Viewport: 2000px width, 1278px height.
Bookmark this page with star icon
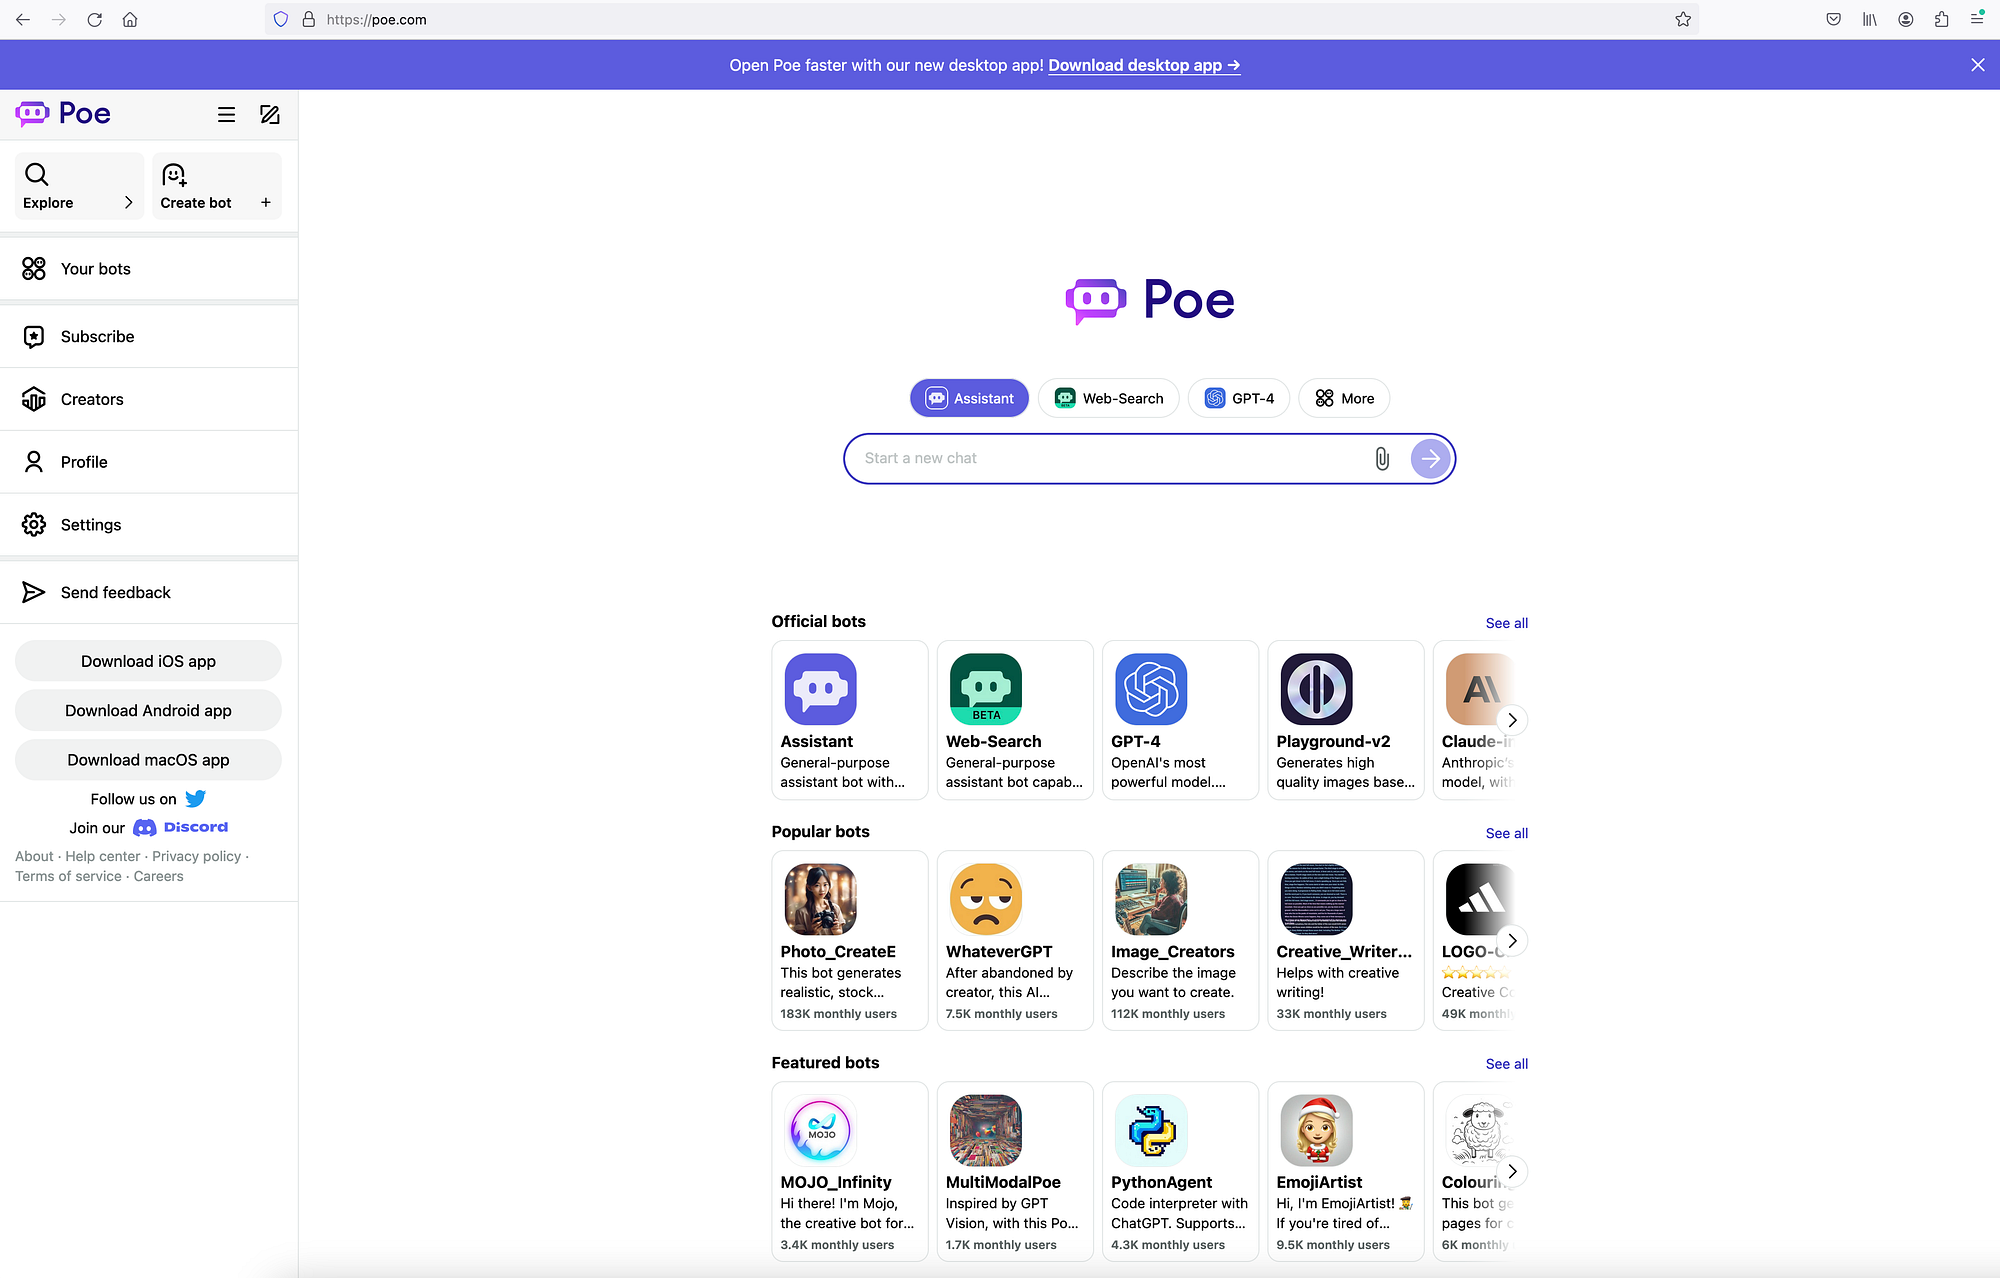pos(1683,19)
